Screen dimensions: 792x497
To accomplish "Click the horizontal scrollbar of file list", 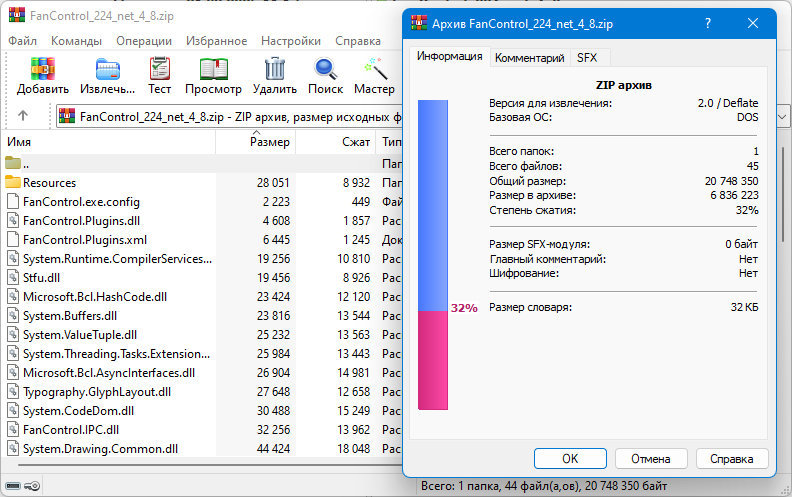I will (210, 464).
